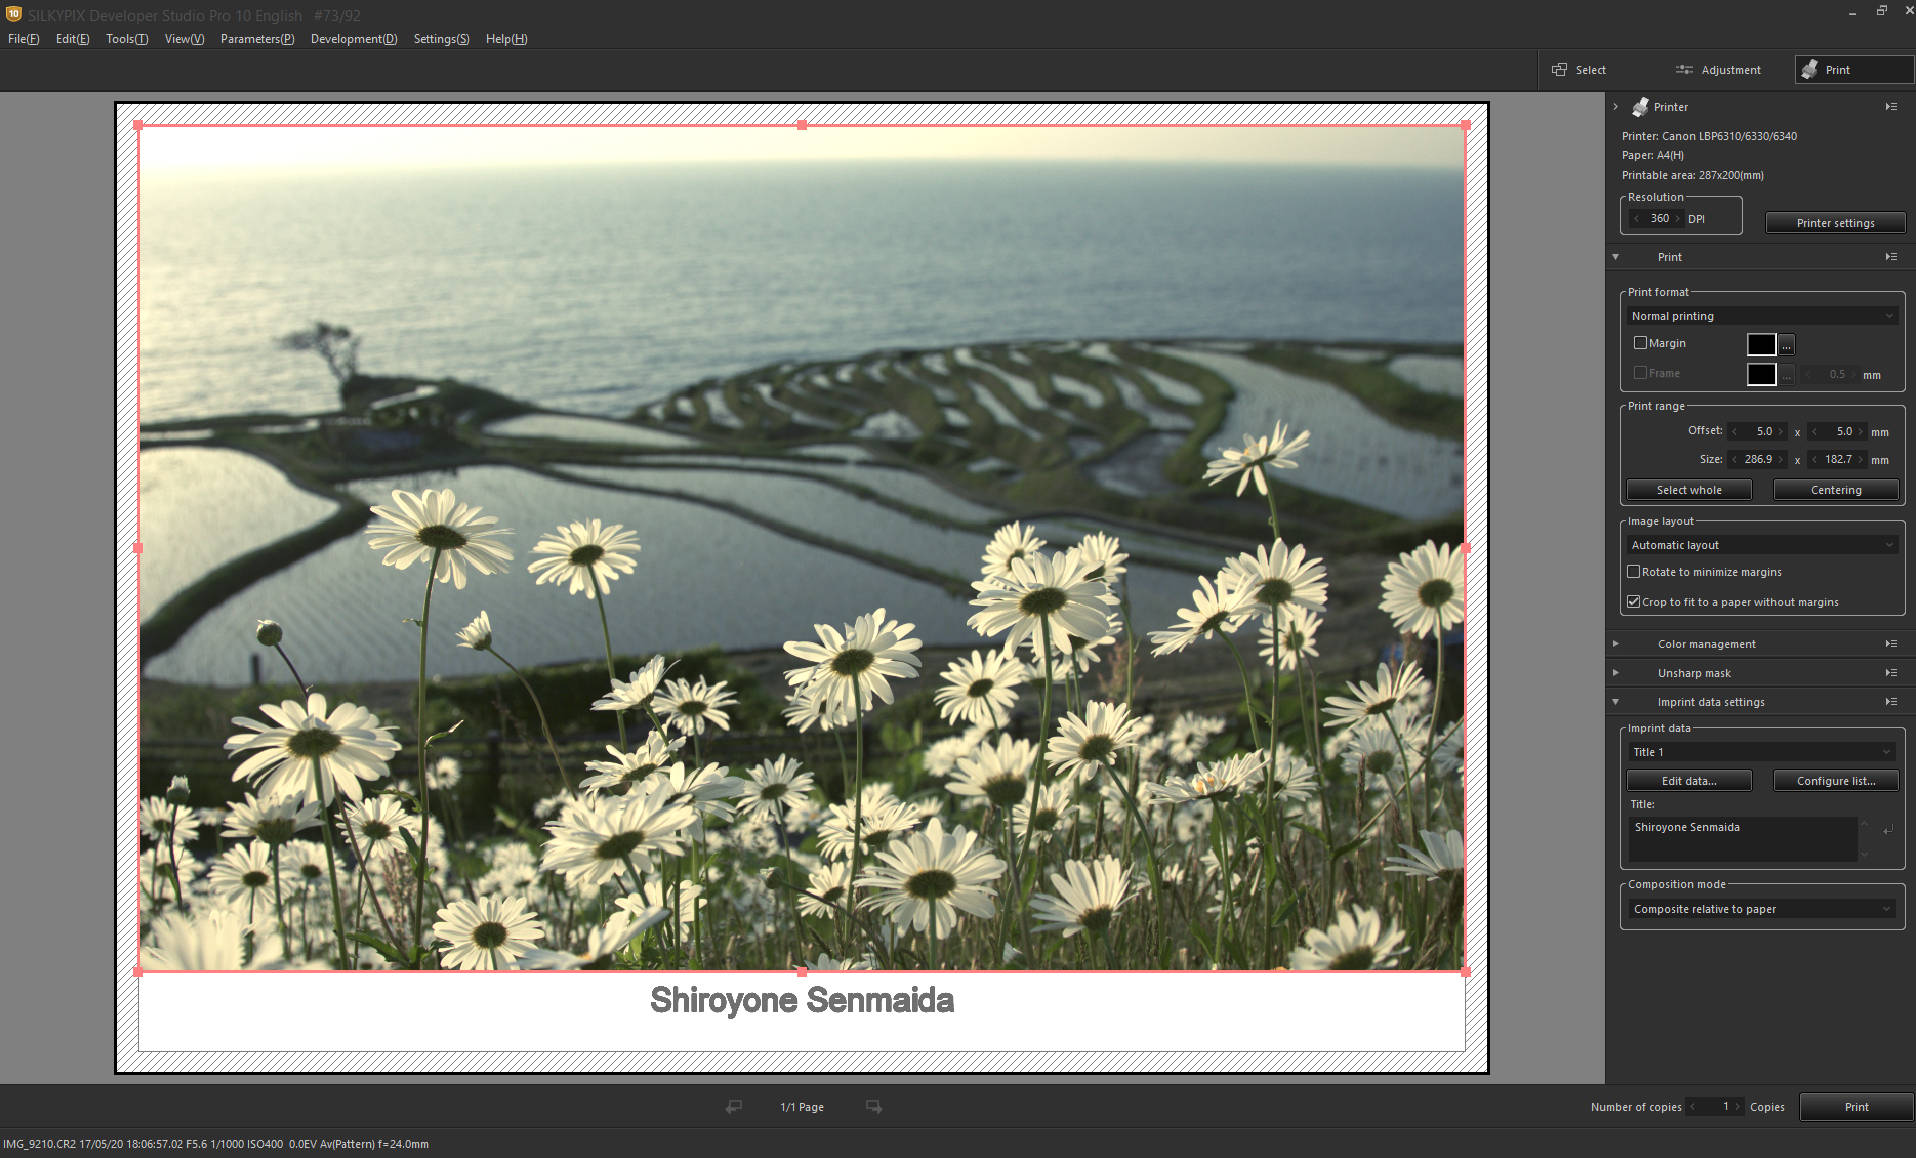Switch to the Print tab at top
The image size is (1916, 1158).
pyautogui.click(x=1854, y=70)
